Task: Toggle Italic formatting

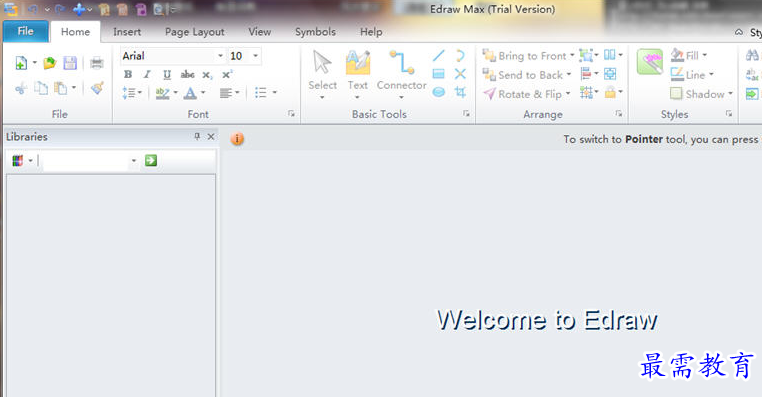Action: (x=147, y=74)
